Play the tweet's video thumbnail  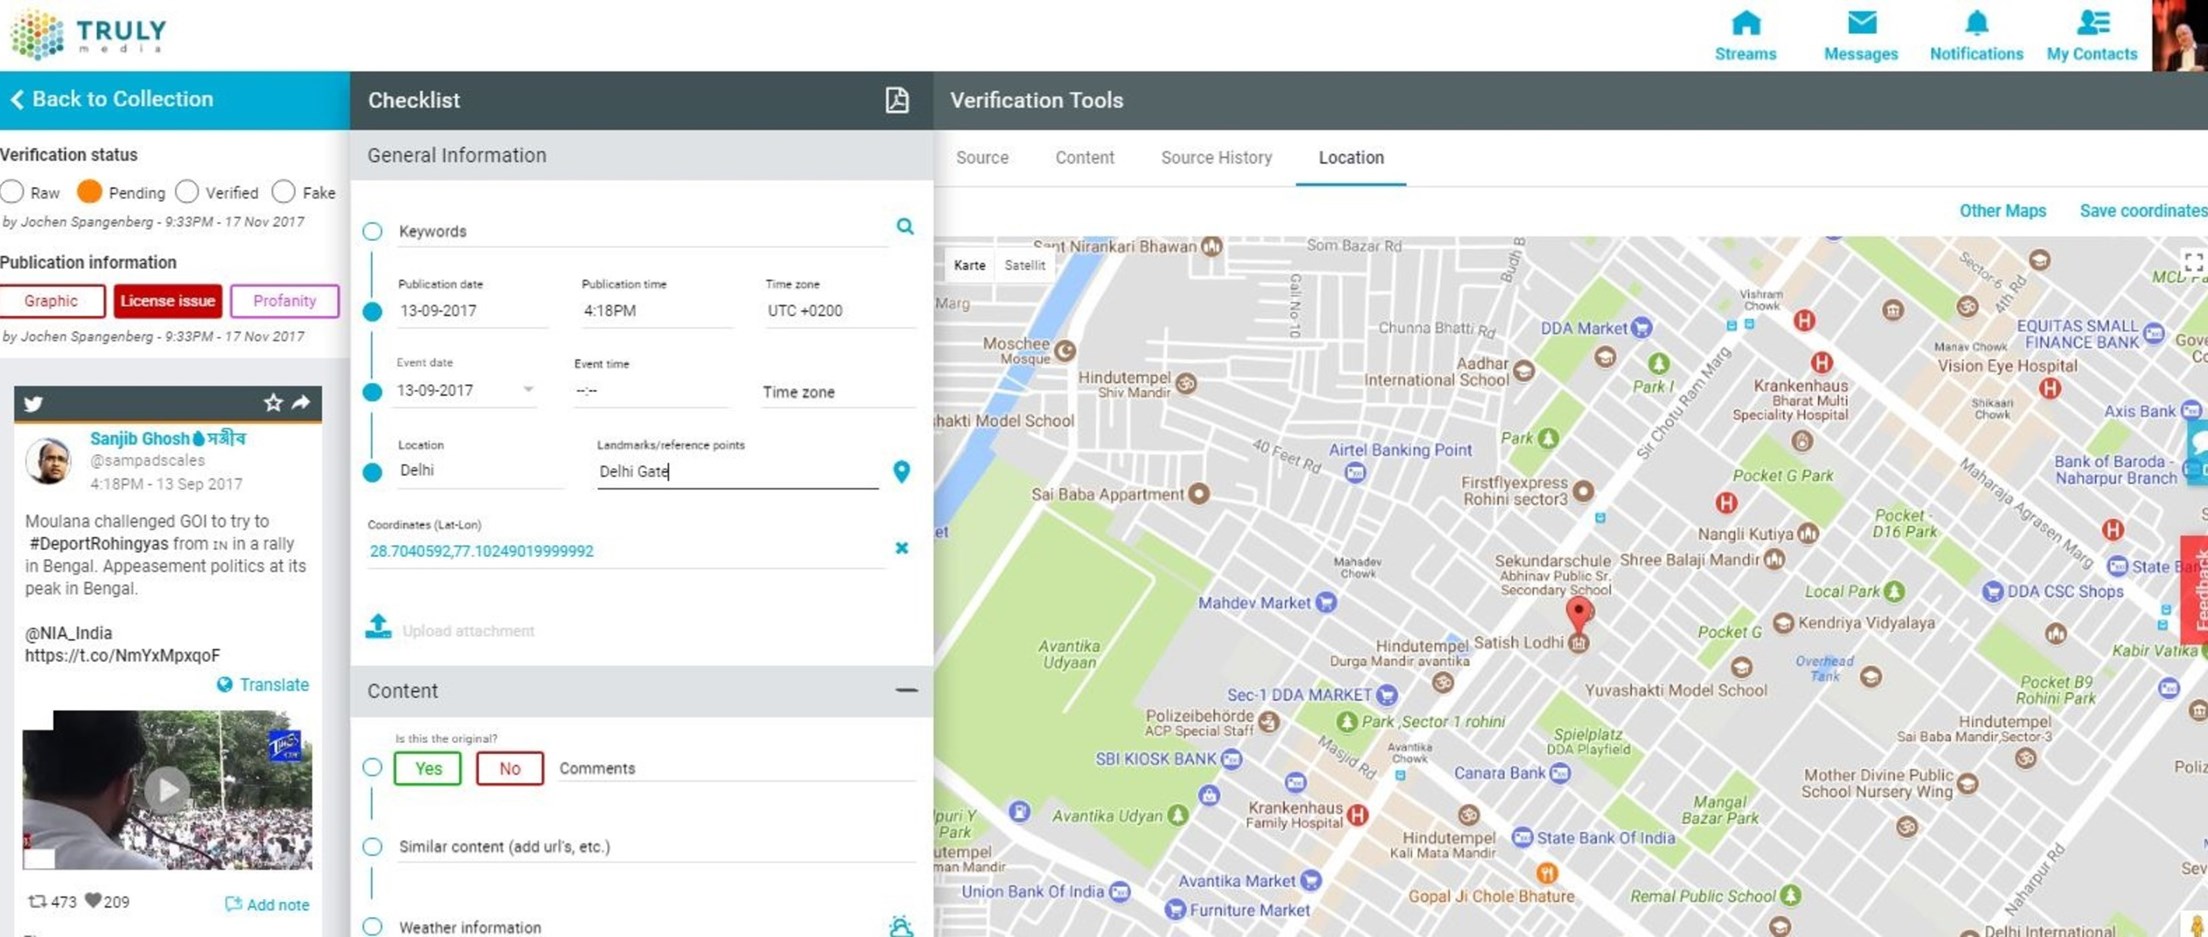pyautogui.click(x=167, y=789)
